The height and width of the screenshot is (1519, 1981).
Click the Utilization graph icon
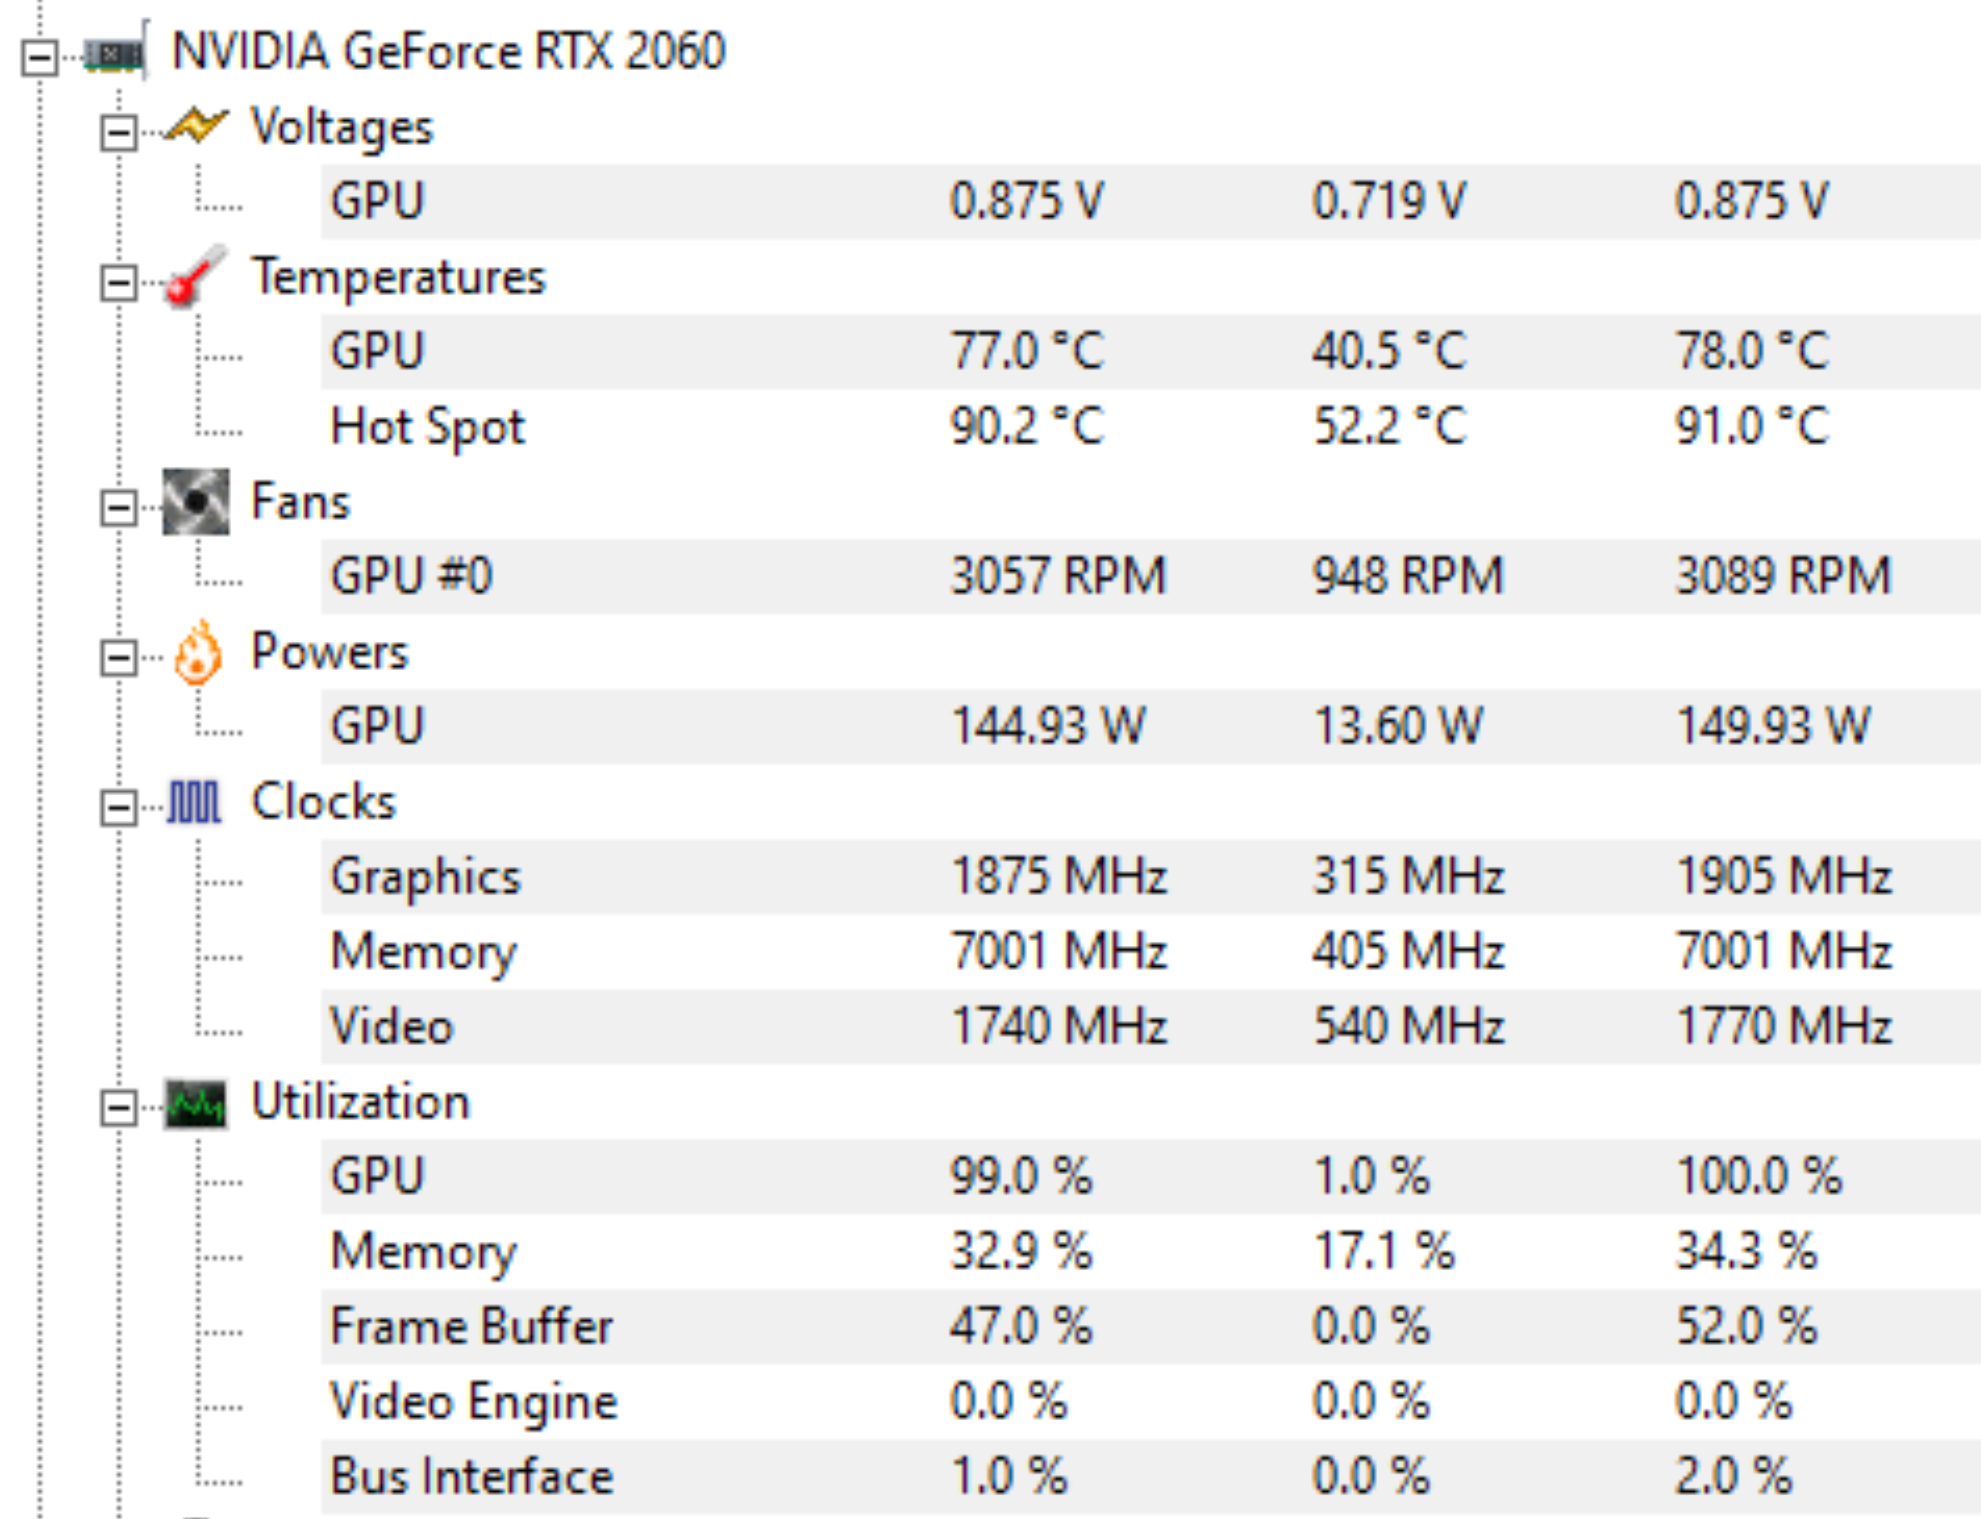coord(196,1104)
